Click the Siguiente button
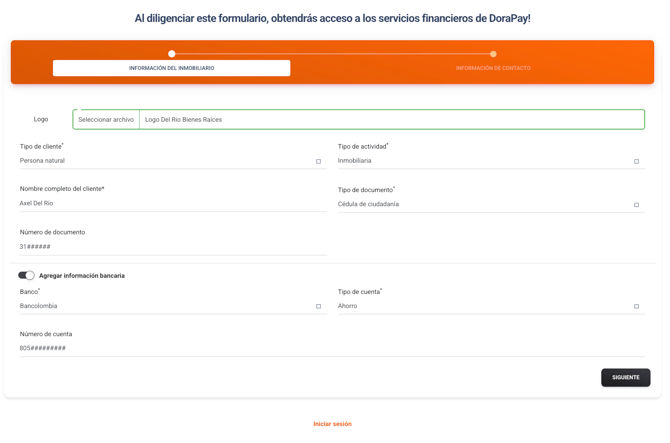 pyautogui.click(x=625, y=377)
